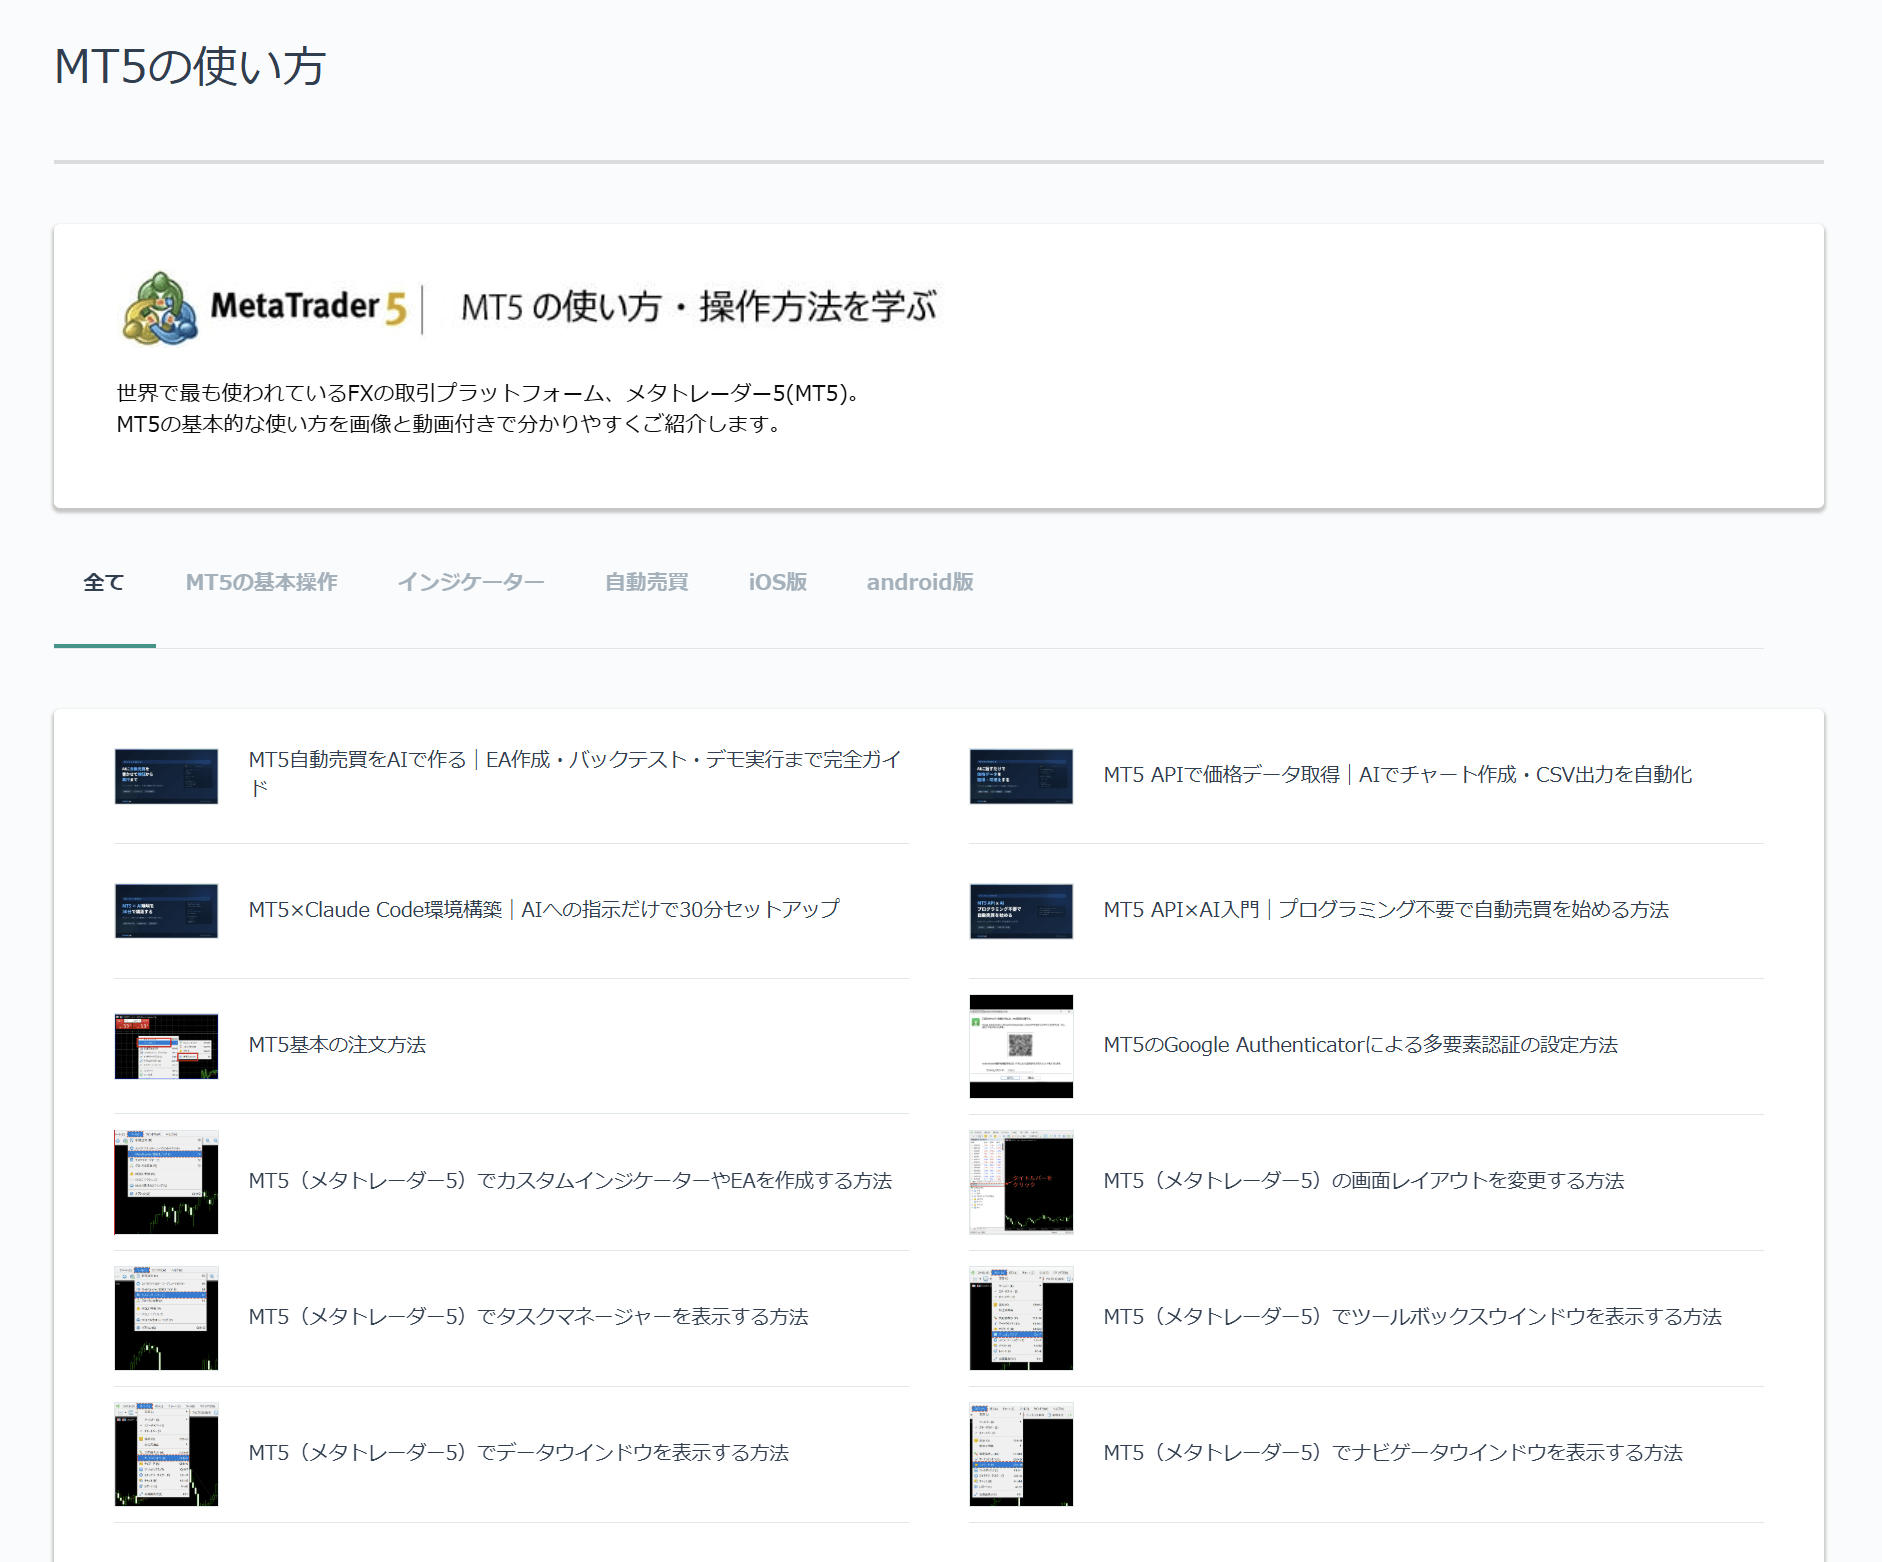This screenshot has height=1562, width=1882.
Task: Open thumbnail for MT5自動売買をAIで作る article
Action: click(x=166, y=776)
